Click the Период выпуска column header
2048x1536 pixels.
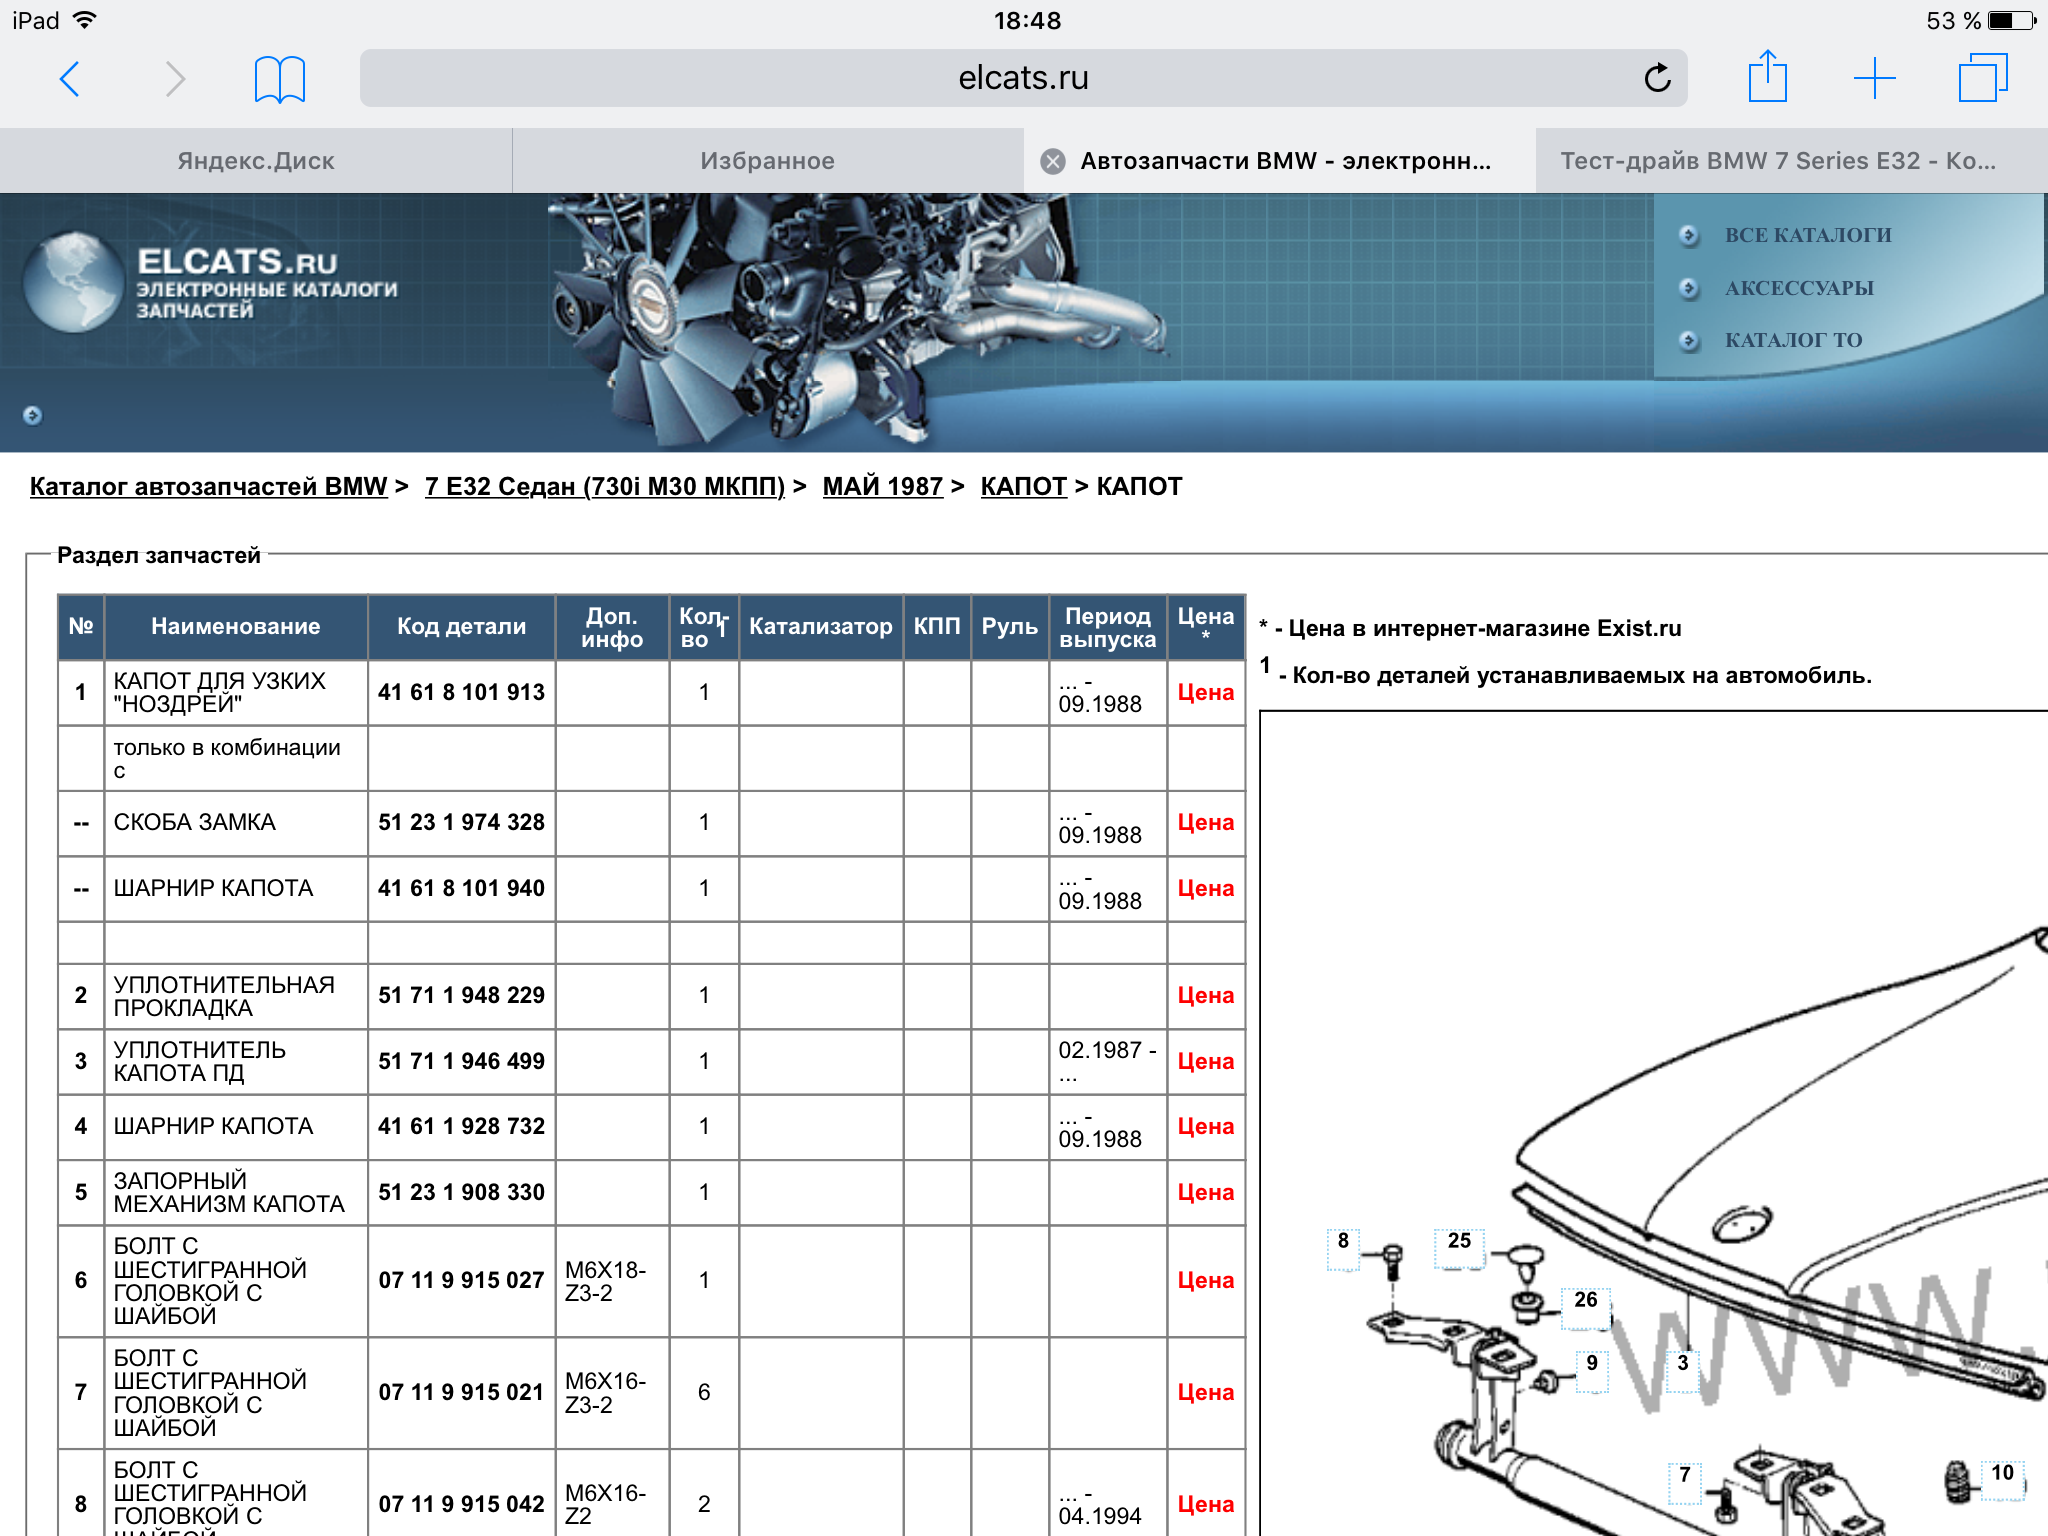coord(1107,627)
